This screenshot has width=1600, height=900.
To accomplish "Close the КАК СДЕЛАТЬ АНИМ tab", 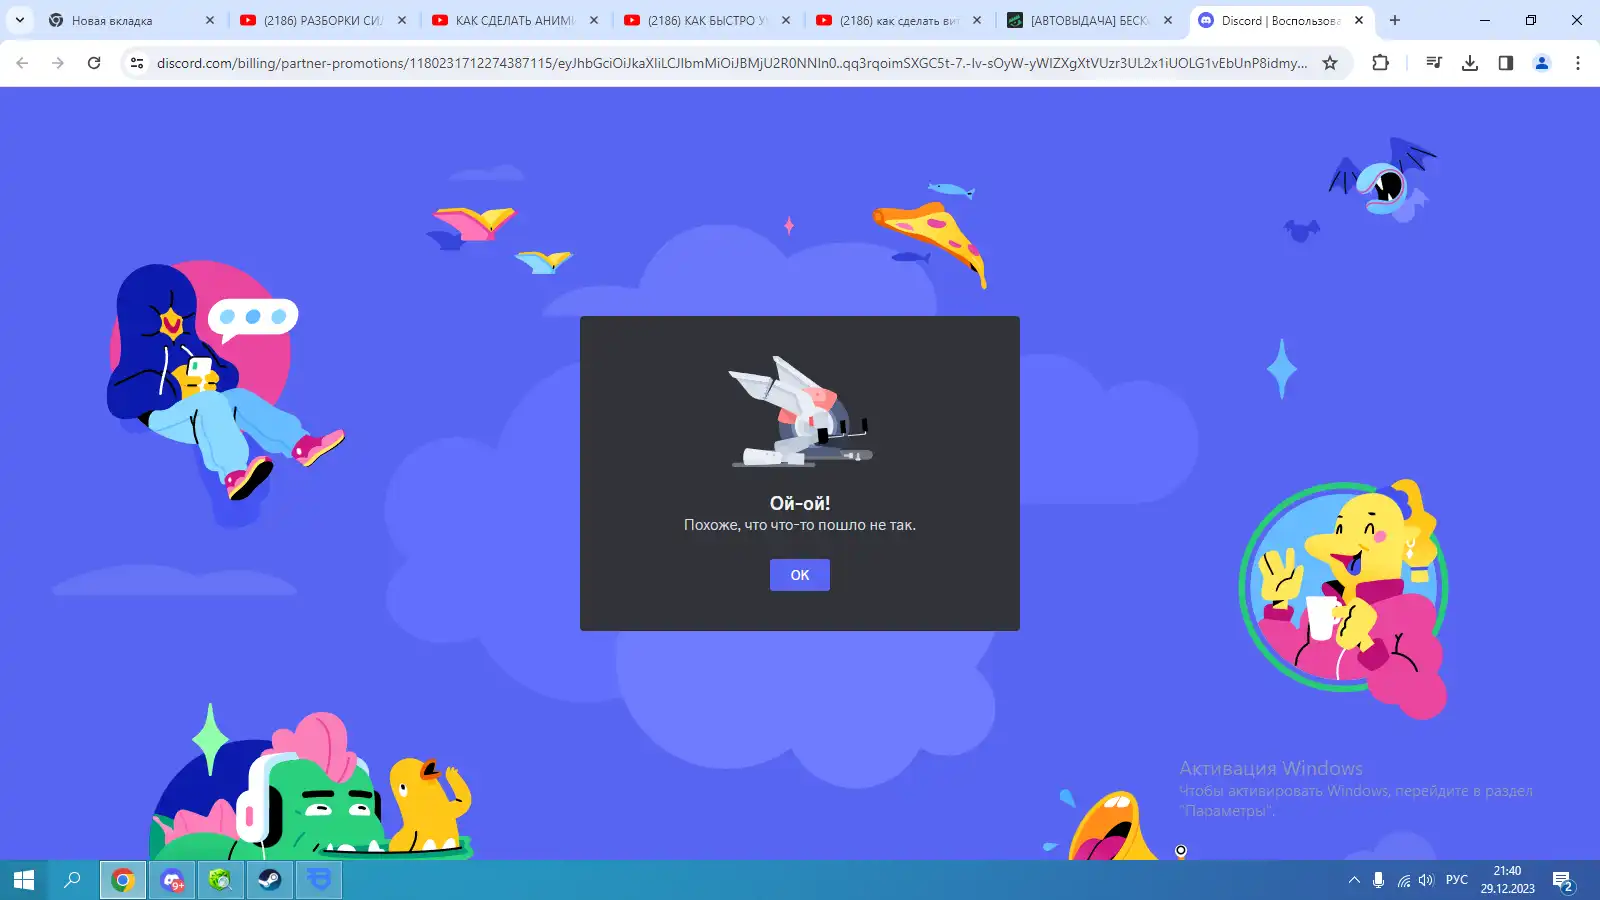I will 594,20.
